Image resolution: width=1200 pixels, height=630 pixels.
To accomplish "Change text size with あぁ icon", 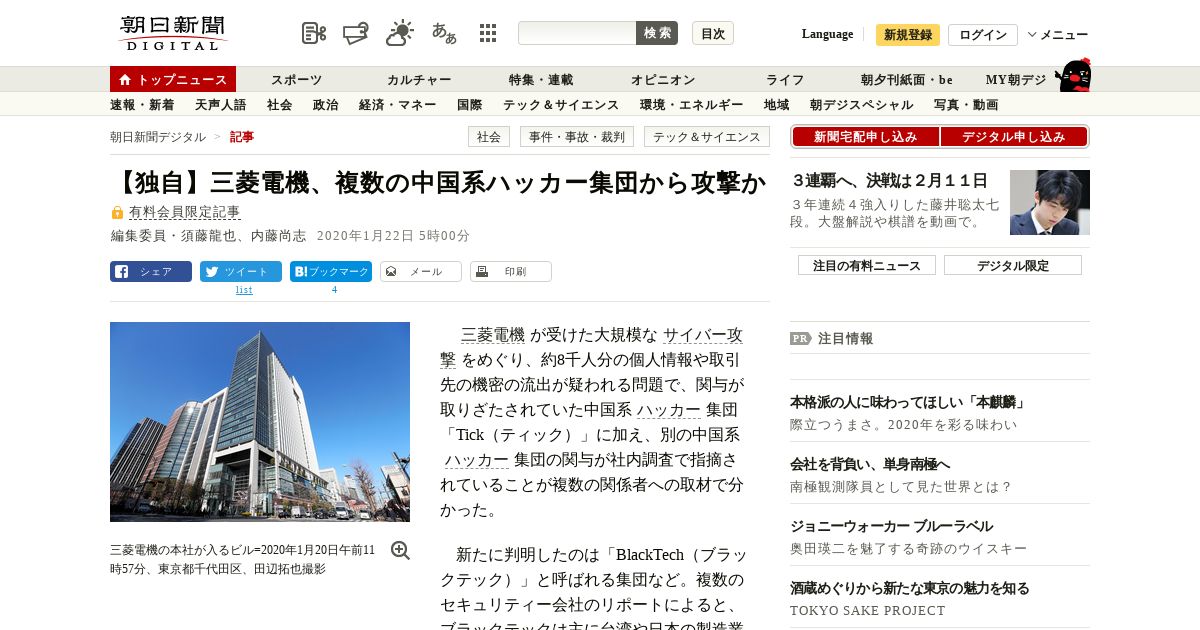I will (444, 33).
